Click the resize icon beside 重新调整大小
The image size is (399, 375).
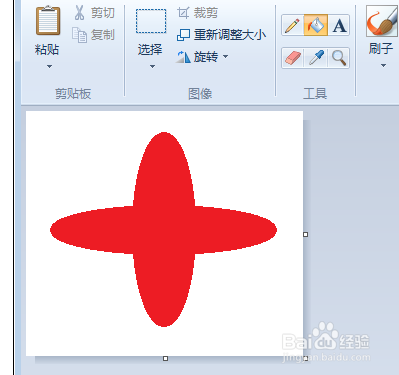click(183, 35)
